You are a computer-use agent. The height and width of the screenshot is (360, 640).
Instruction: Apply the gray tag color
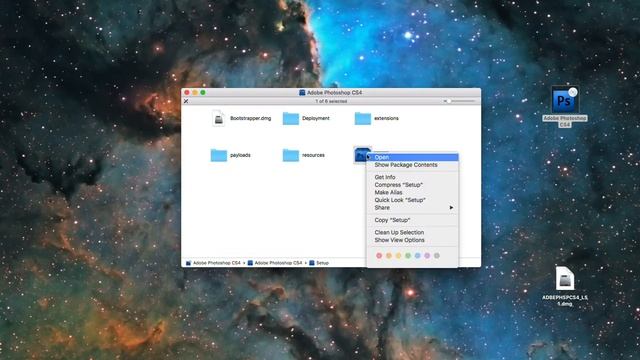437,256
